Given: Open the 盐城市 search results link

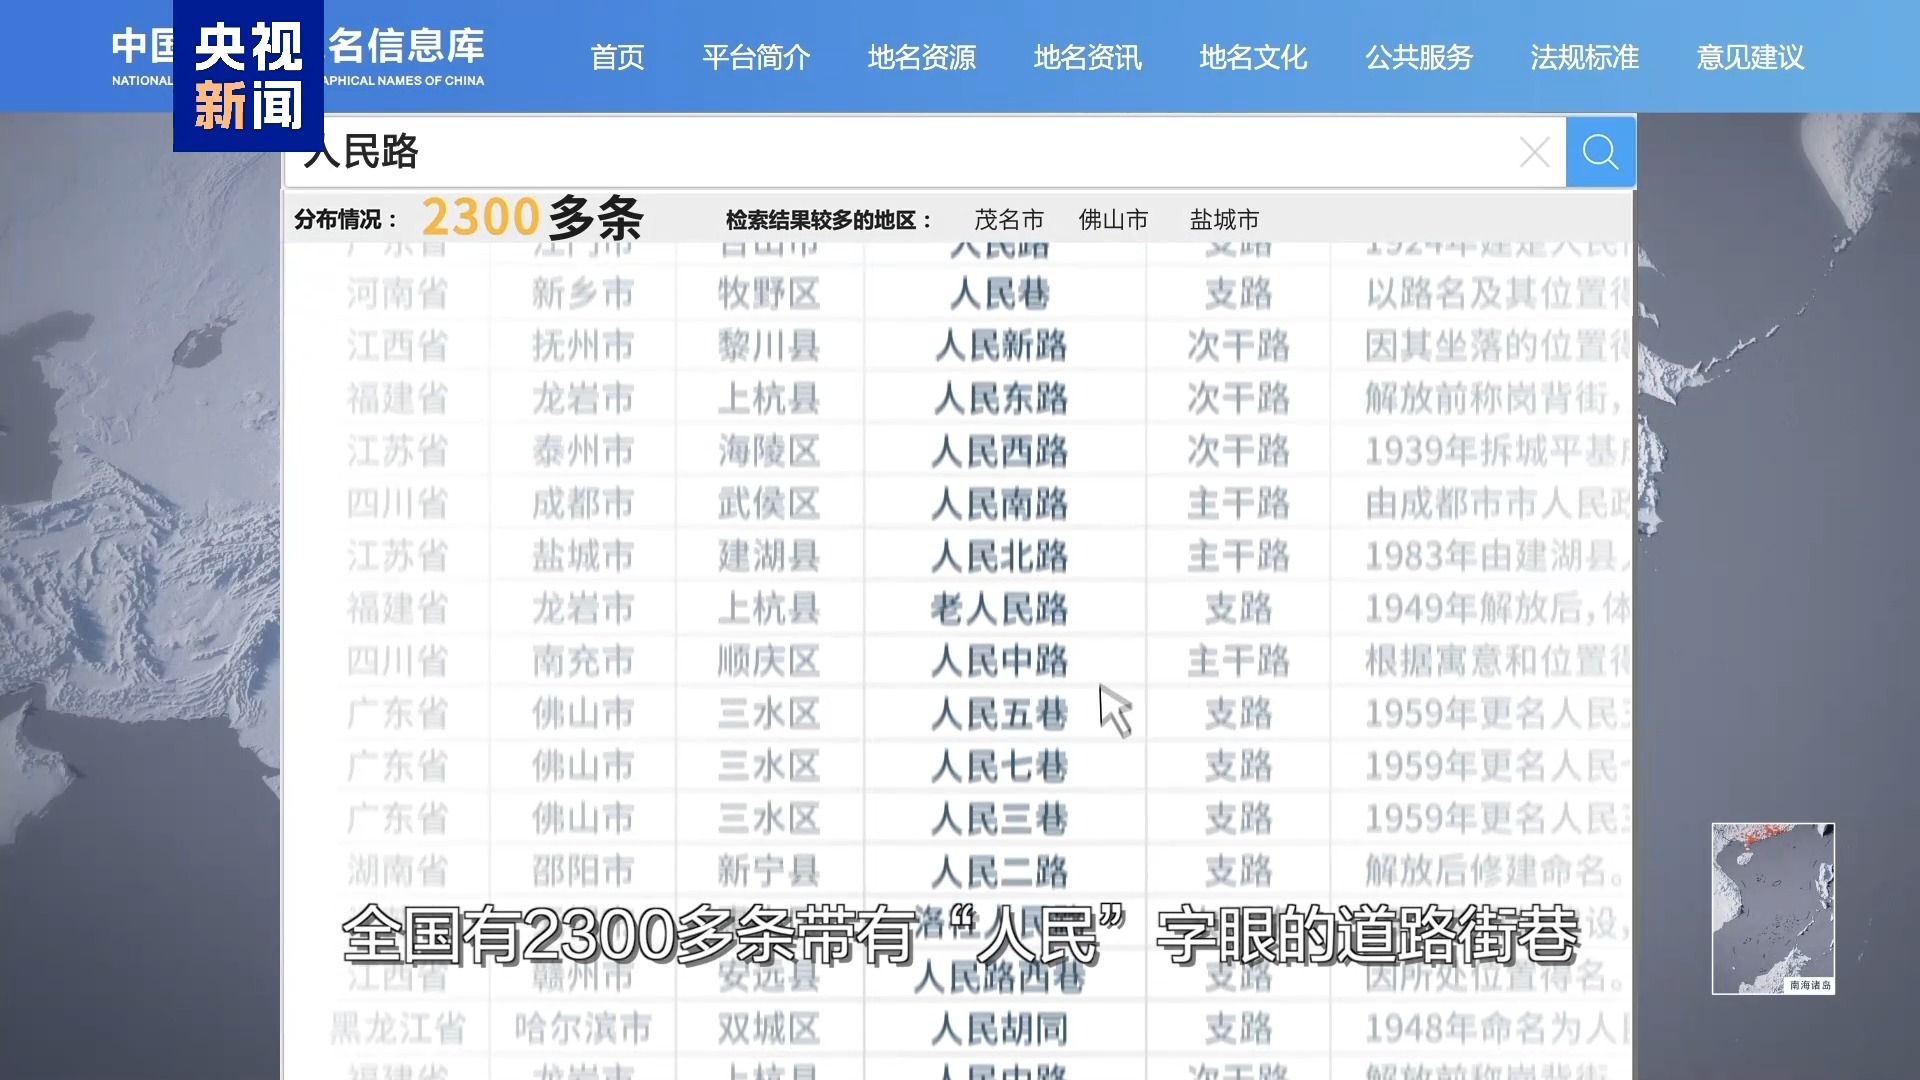Looking at the screenshot, I should click(1222, 220).
